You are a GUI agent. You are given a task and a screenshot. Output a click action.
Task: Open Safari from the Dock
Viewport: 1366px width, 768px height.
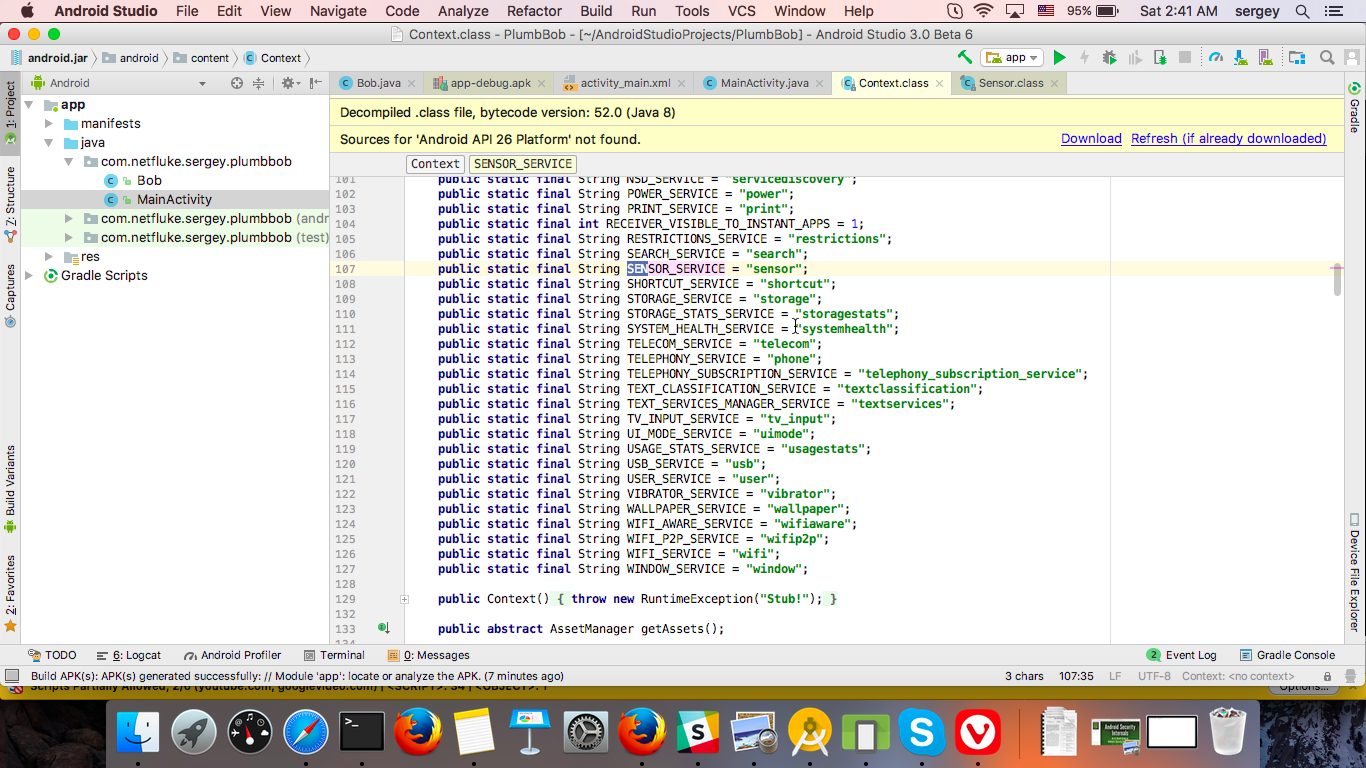(x=306, y=734)
